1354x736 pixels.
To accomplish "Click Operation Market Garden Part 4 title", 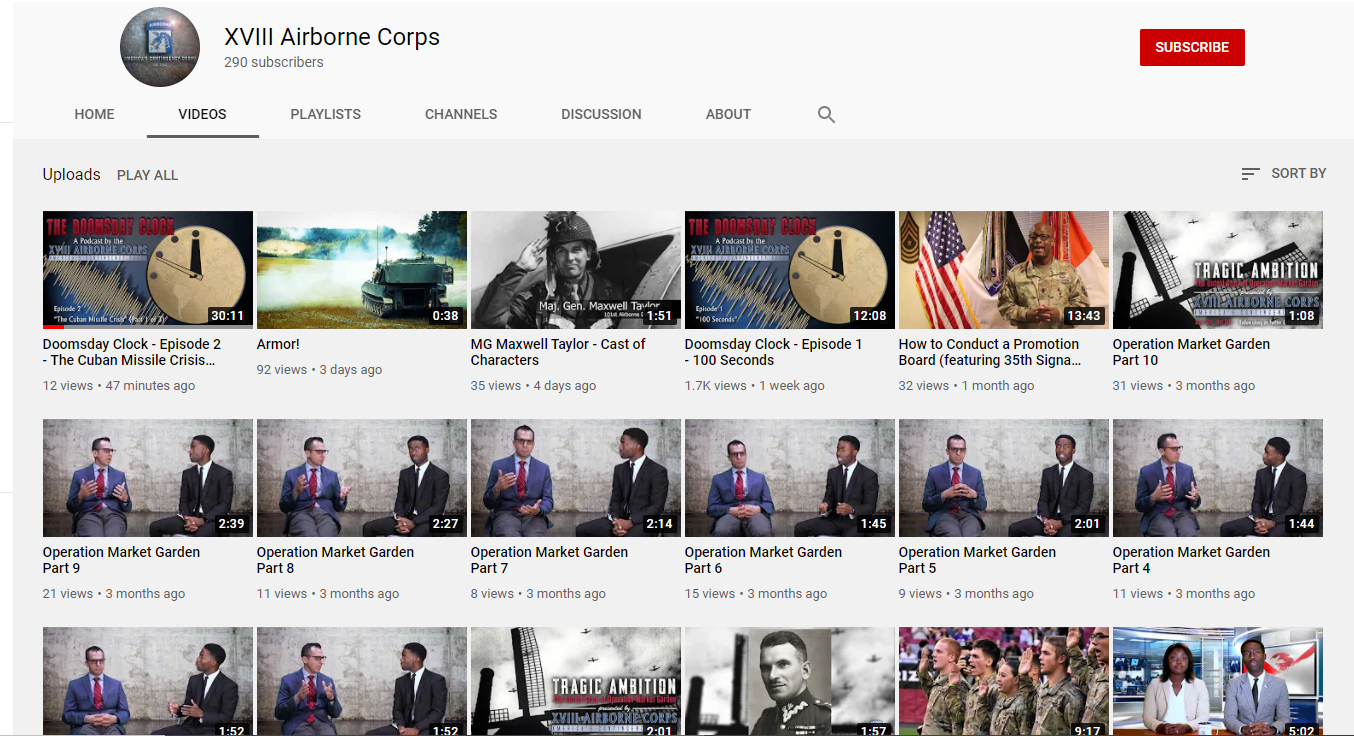I will 1191,560.
